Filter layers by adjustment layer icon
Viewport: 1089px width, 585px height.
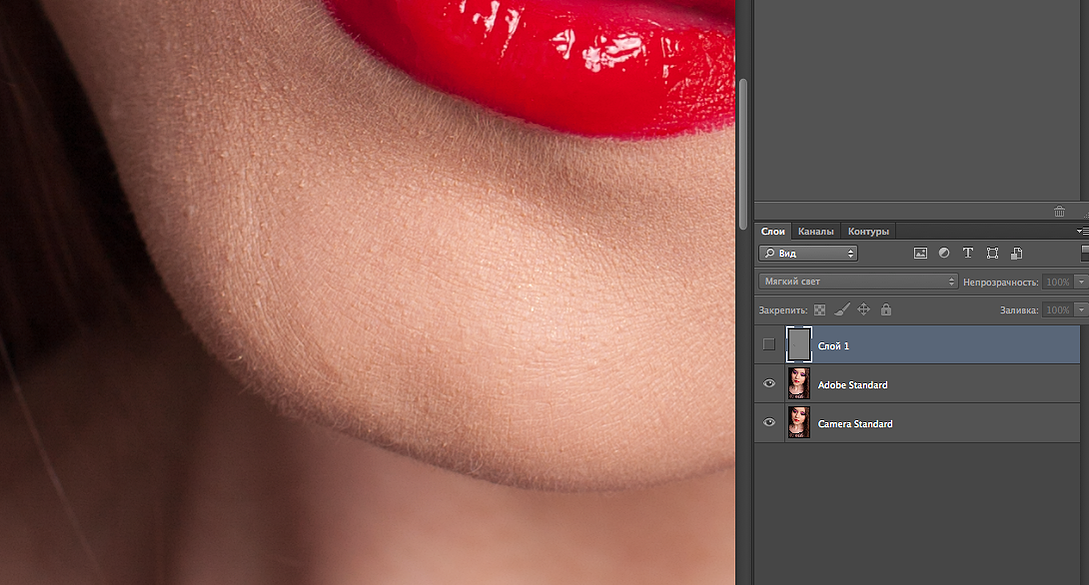[x=944, y=254]
